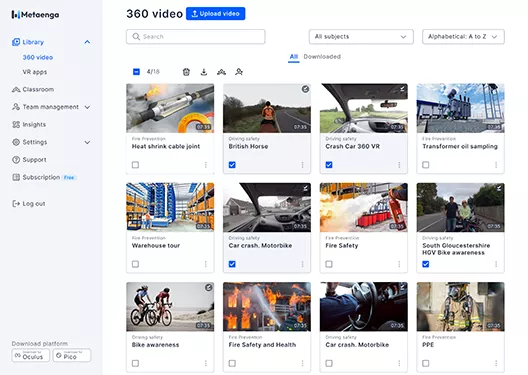
Task: Open three-dot menu for Transformer oil sampling
Action: pos(496,165)
